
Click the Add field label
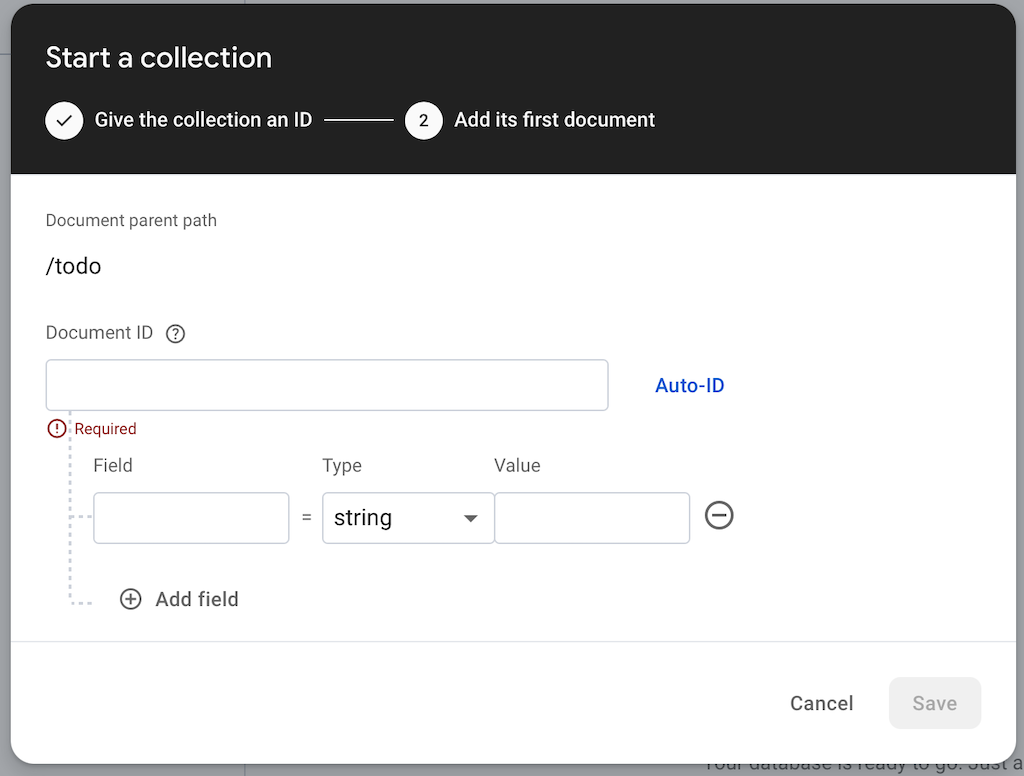(x=197, y=599)
